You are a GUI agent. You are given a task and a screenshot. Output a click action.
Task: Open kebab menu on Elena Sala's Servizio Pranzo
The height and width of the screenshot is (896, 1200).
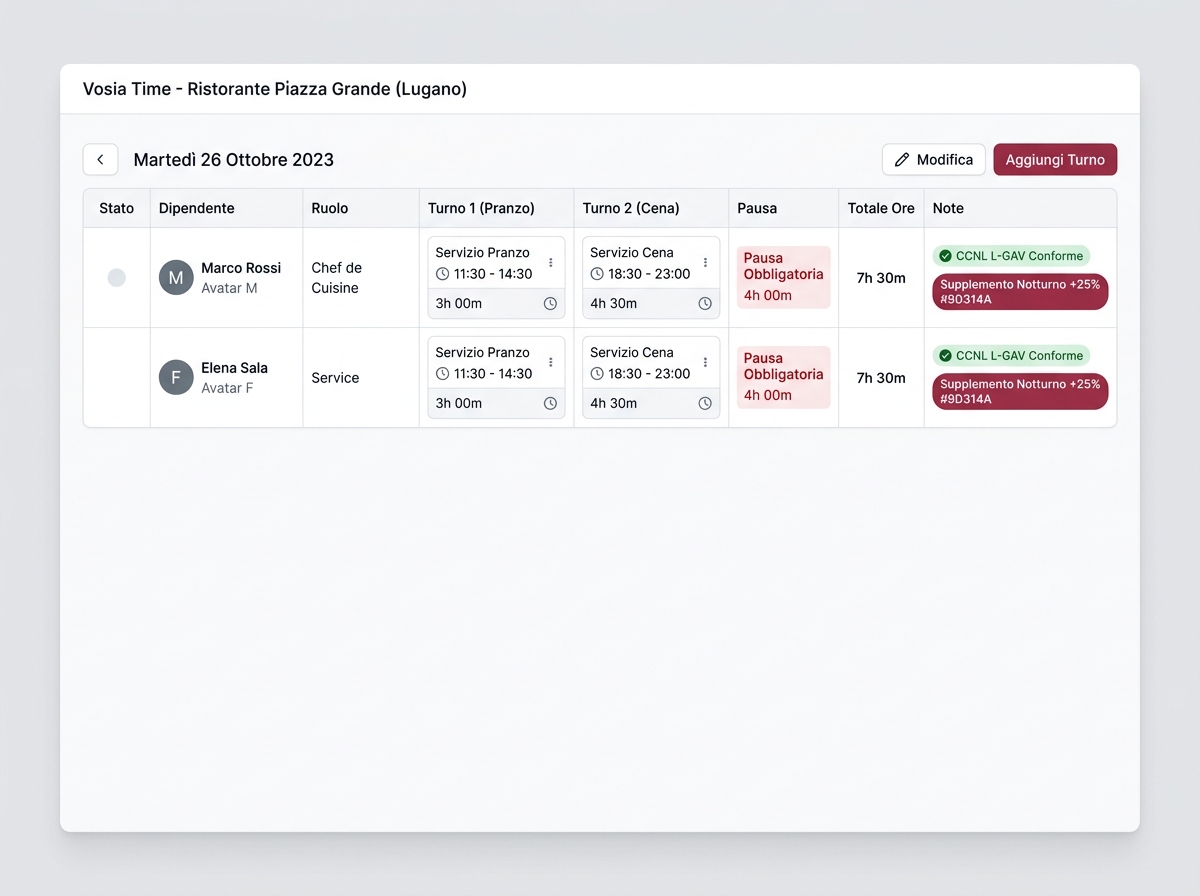(550, 363)
